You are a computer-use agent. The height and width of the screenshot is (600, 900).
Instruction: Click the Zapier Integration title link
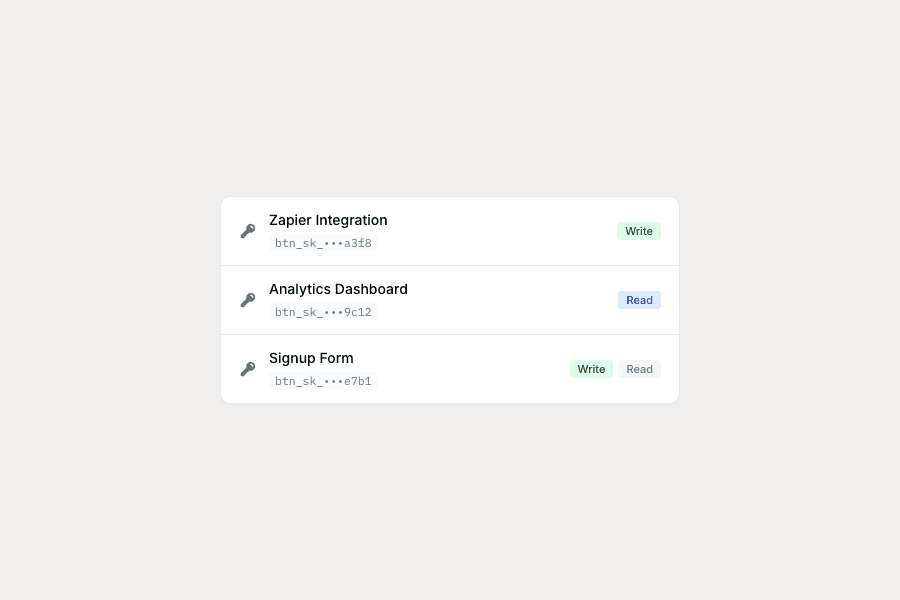tap(328, 220)
